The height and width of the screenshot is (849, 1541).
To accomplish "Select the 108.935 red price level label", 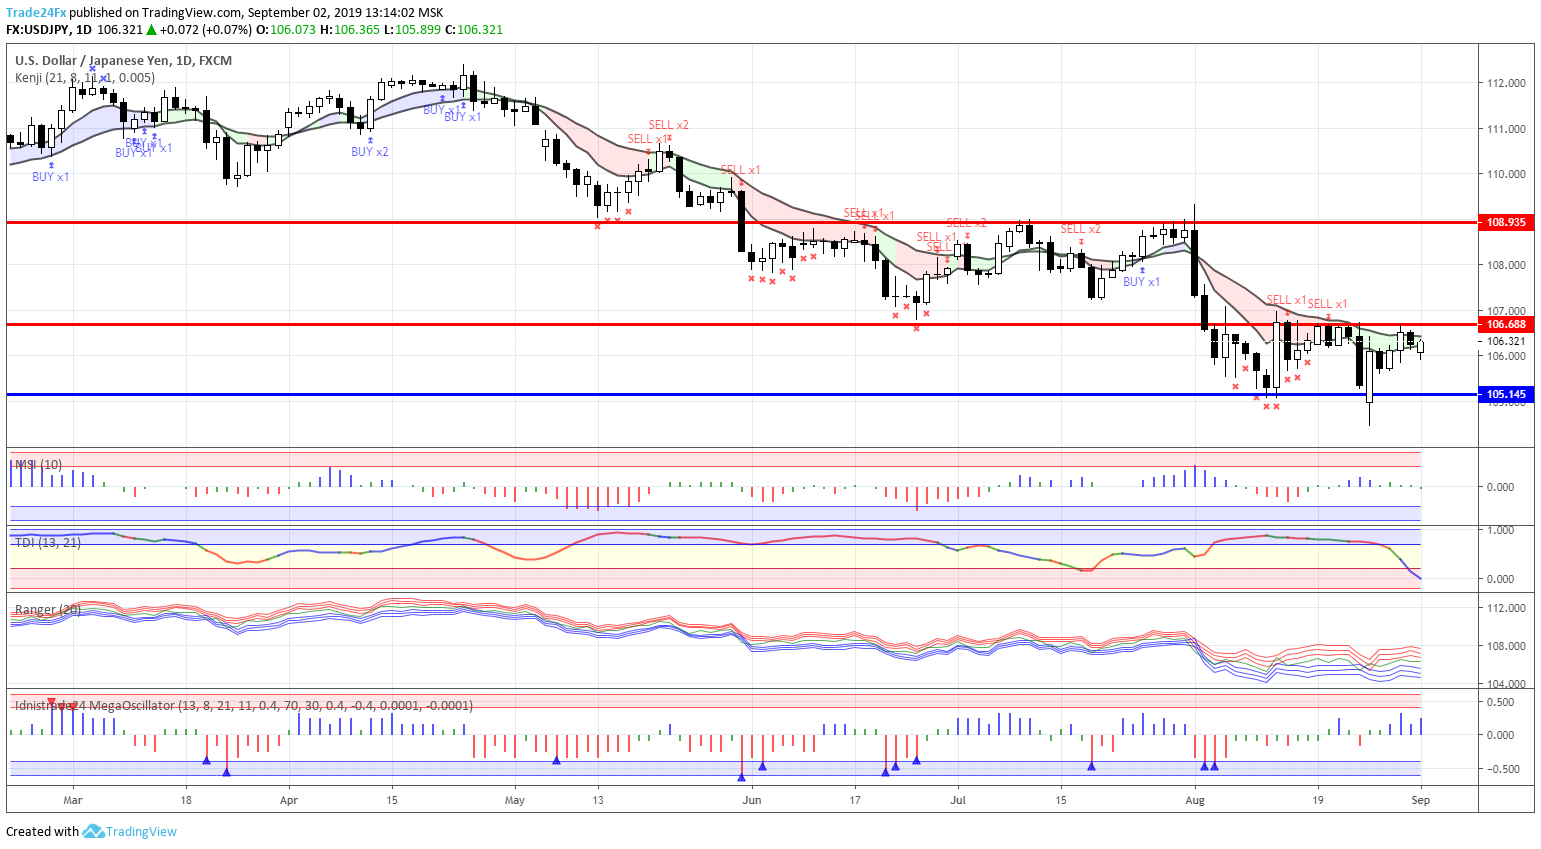I will (1506, 222).
